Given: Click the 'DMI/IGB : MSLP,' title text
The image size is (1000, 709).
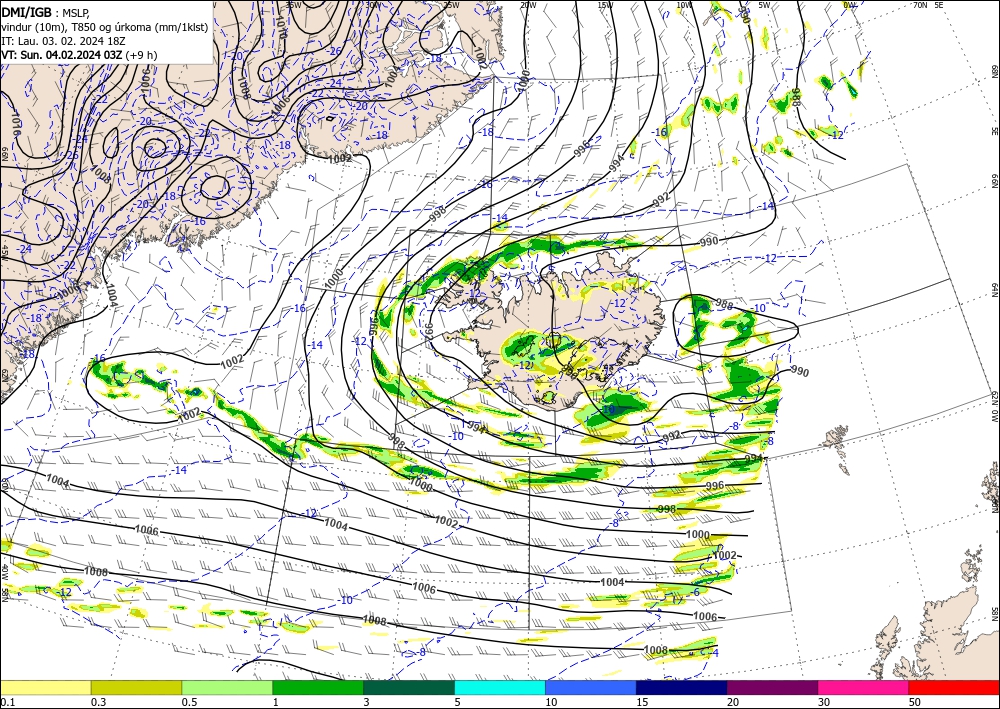Looking at the screenshot, I should 45,11.
